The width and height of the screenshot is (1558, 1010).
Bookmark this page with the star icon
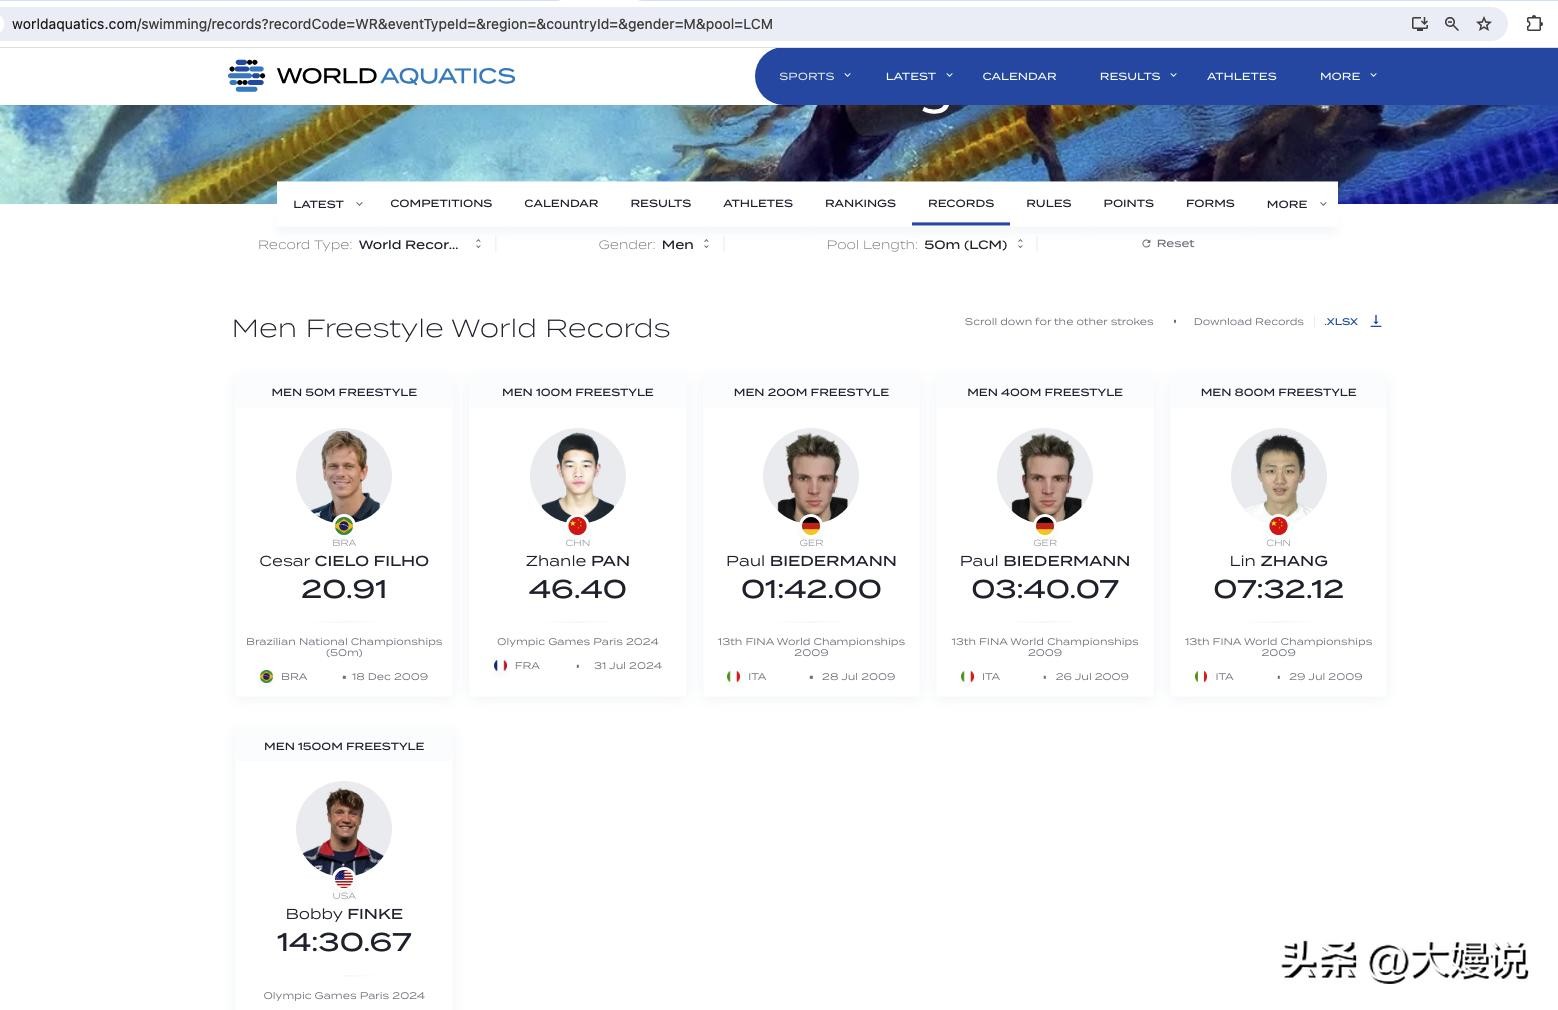tap(1484, 24)
